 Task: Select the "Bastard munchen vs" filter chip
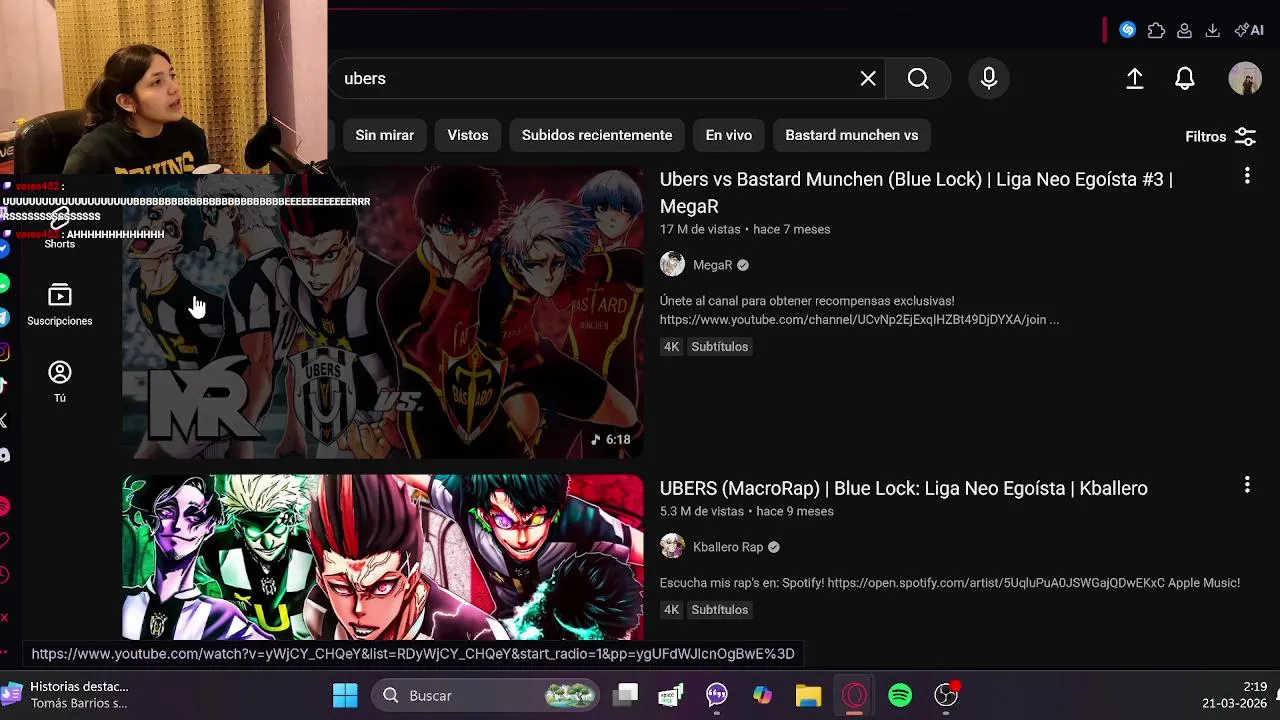coord(852,135)
